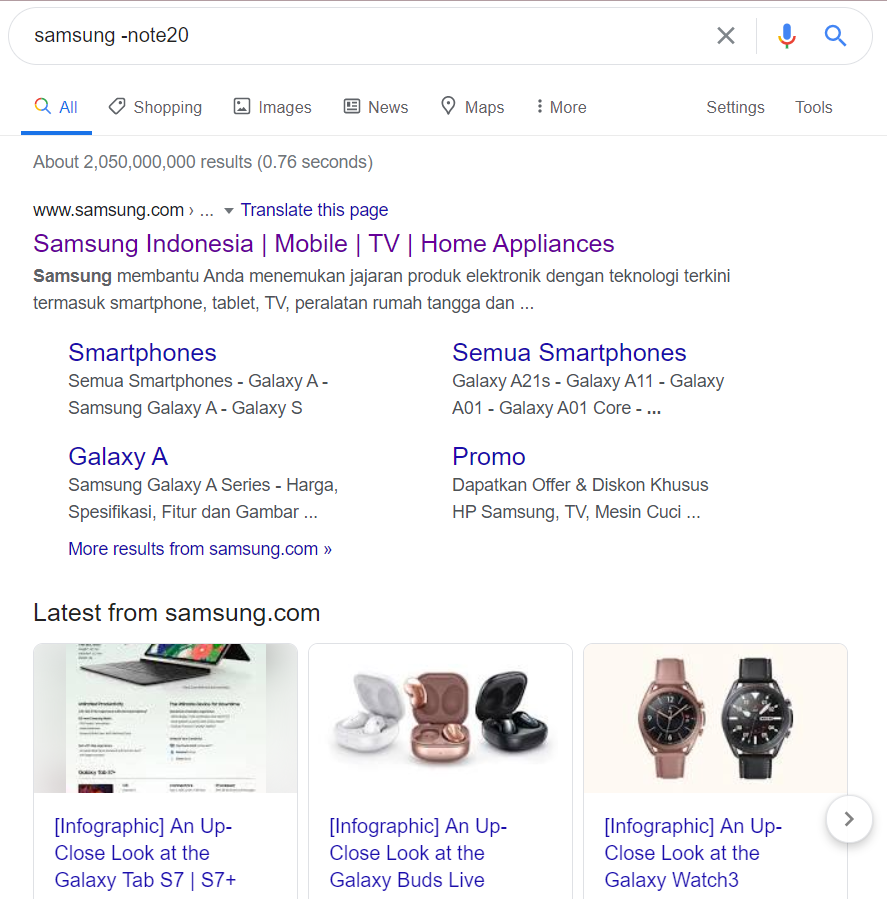Click the Shopping tag icon
Image resolution: width=887 pixels, height=899 pixels.
pyautogui.click(x=117, y=106)
